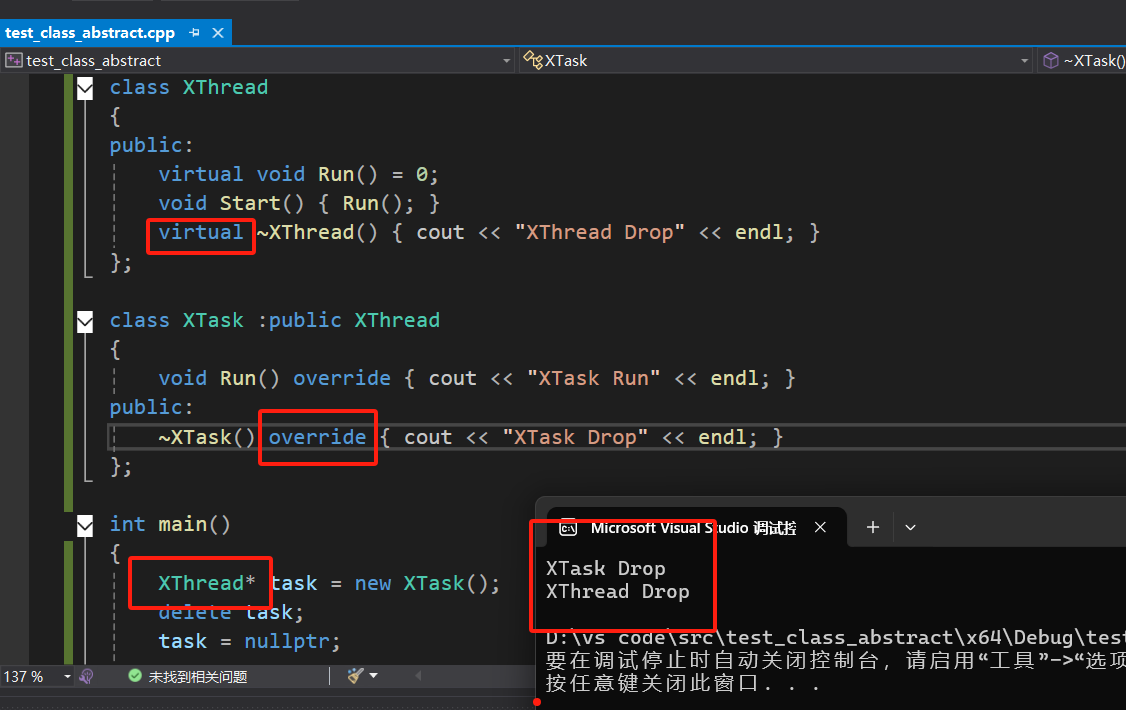Click the "XTask Drop" console output line

tap(605, 569)
